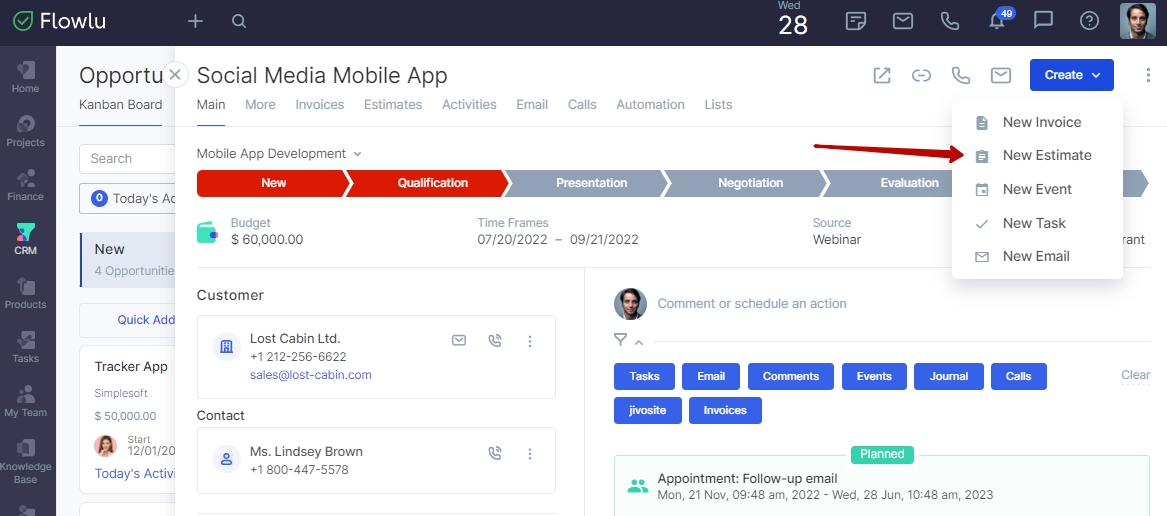The image size is (1167, 516).
Task: Toggle the Events timeline filter
Action: 875,377
